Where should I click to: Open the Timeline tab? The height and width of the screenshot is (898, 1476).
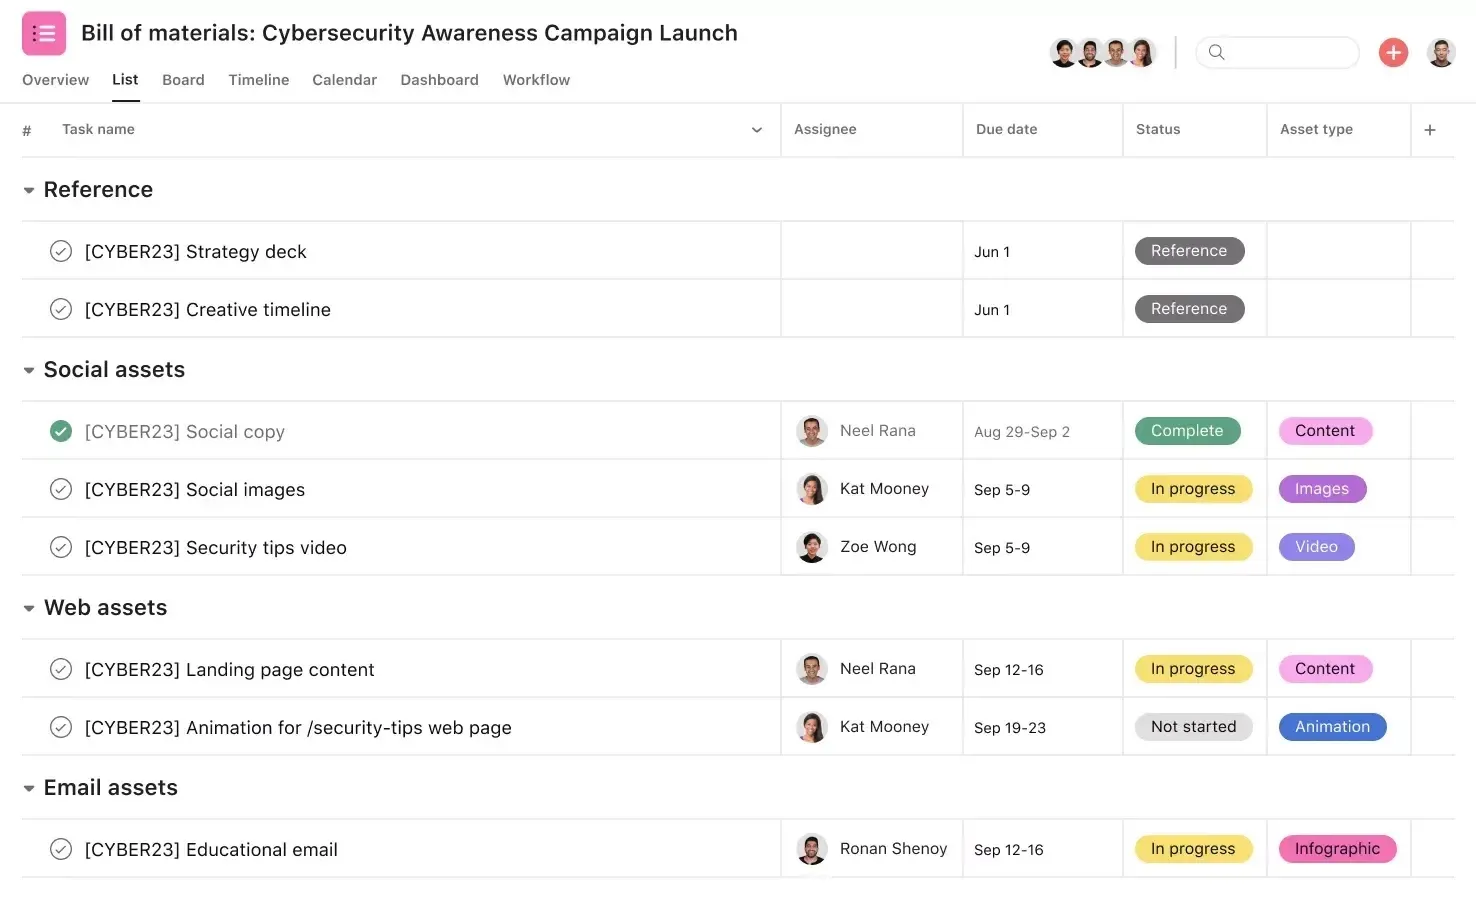point(258,80)
